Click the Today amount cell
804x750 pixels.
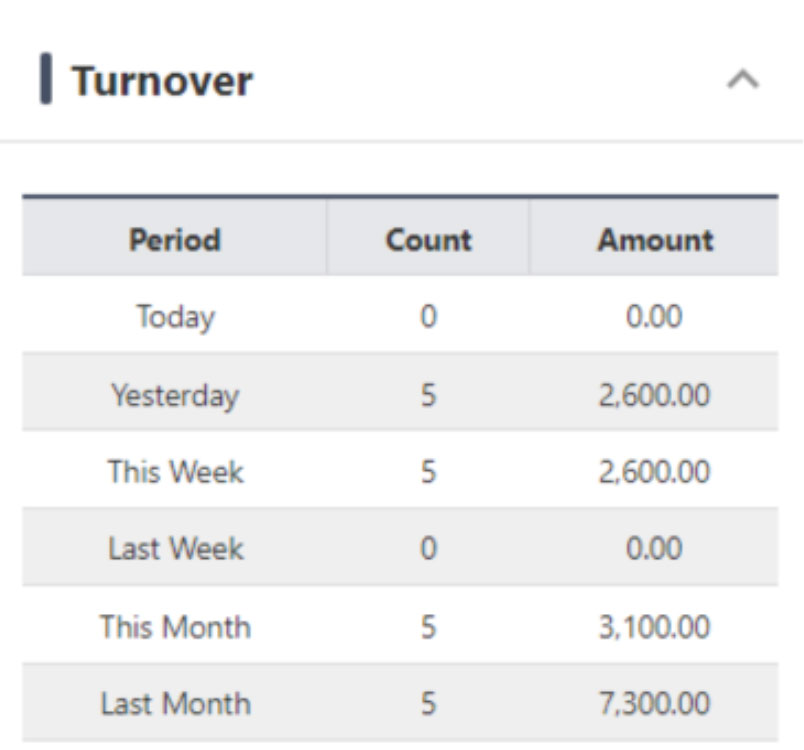655,317
